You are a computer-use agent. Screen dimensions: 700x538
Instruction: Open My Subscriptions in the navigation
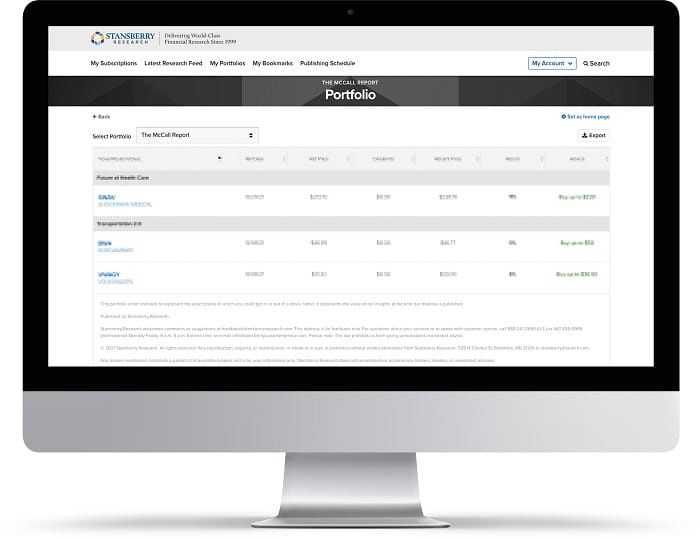[114, 63]
